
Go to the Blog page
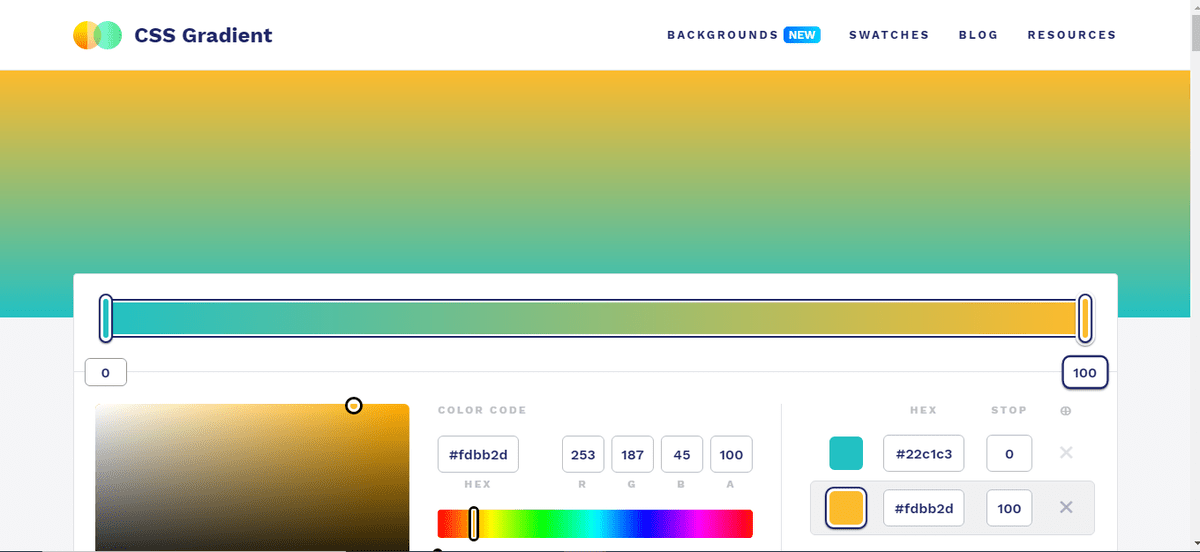(x=978, y=35)
